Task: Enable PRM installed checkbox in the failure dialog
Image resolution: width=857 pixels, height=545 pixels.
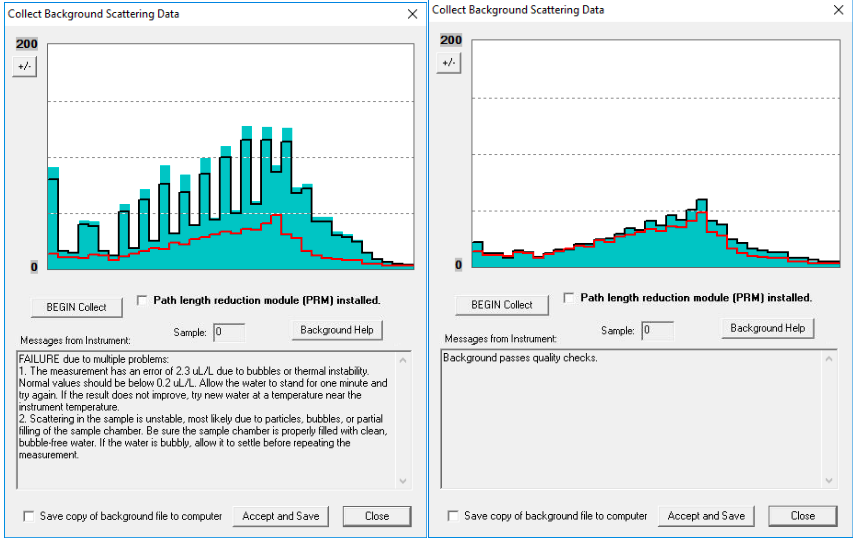Action: [x=142, y=300]
